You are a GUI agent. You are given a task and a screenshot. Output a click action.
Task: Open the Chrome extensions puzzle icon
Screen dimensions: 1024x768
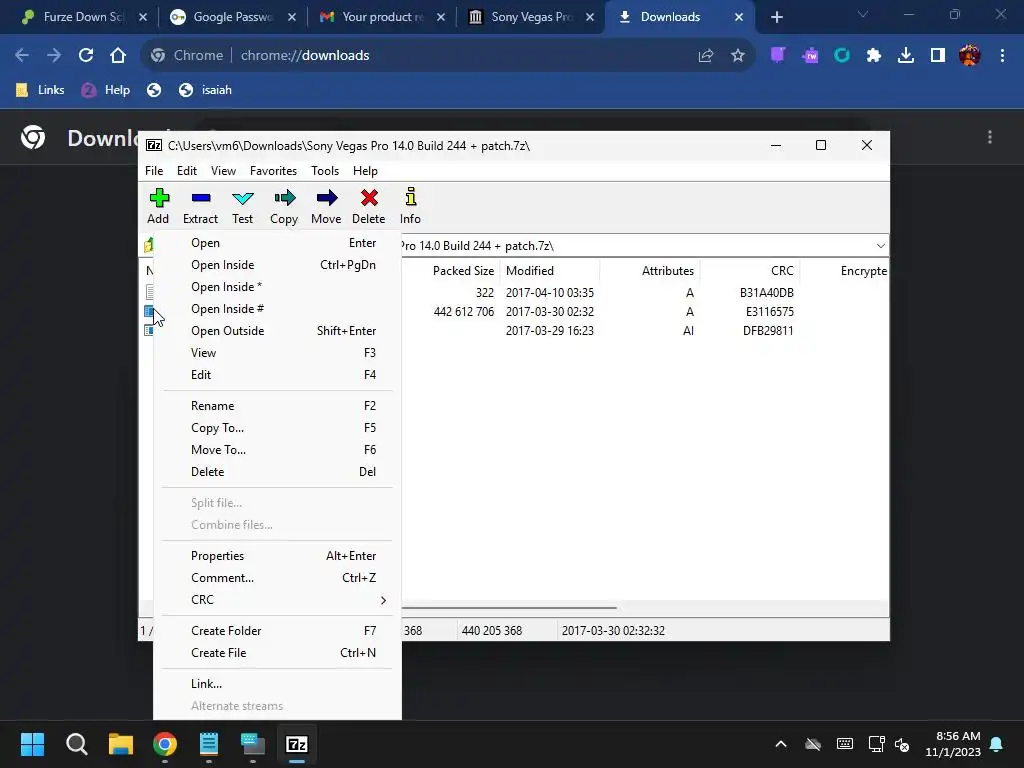(874, 56)
